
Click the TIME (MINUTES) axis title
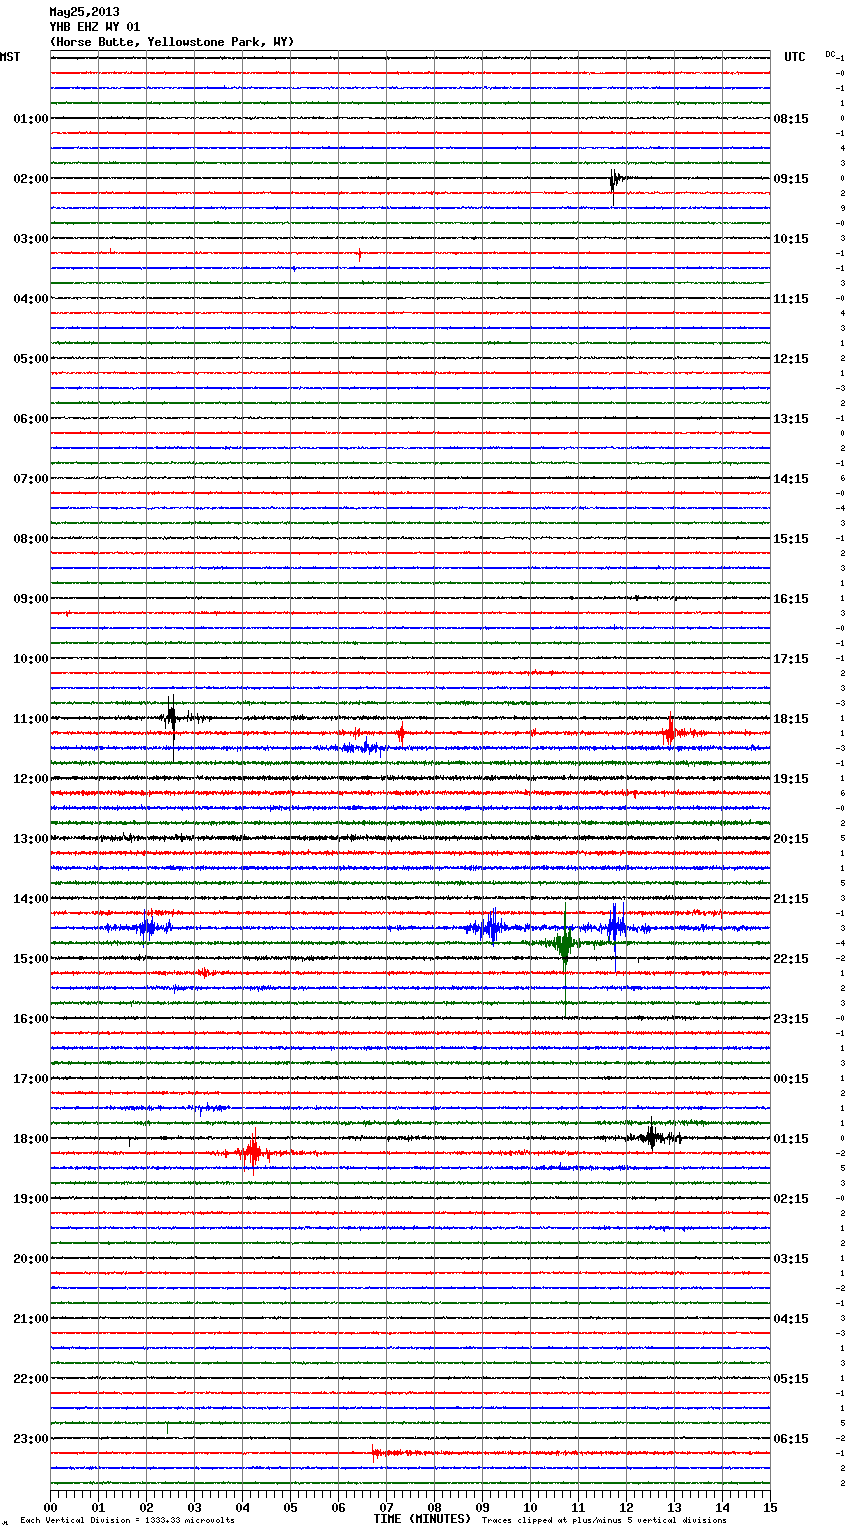pyautogui.click(x=422, y=1519)
